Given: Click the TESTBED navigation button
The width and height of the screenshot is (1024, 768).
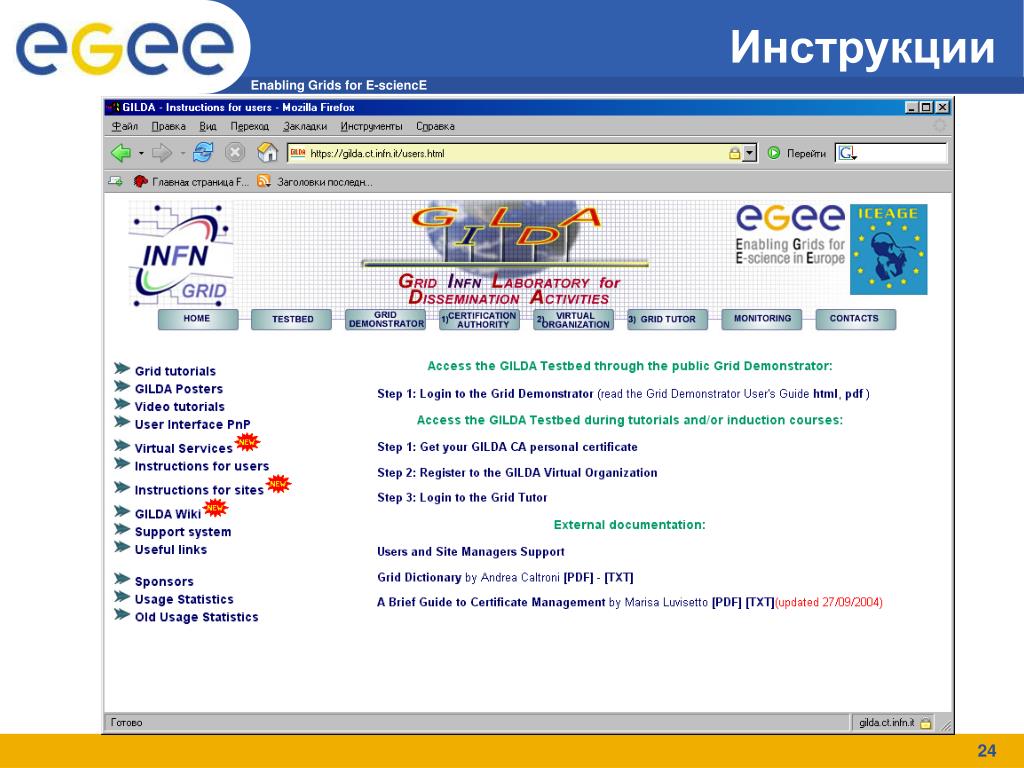Looking at the screenshot, I should click(291, 319).
